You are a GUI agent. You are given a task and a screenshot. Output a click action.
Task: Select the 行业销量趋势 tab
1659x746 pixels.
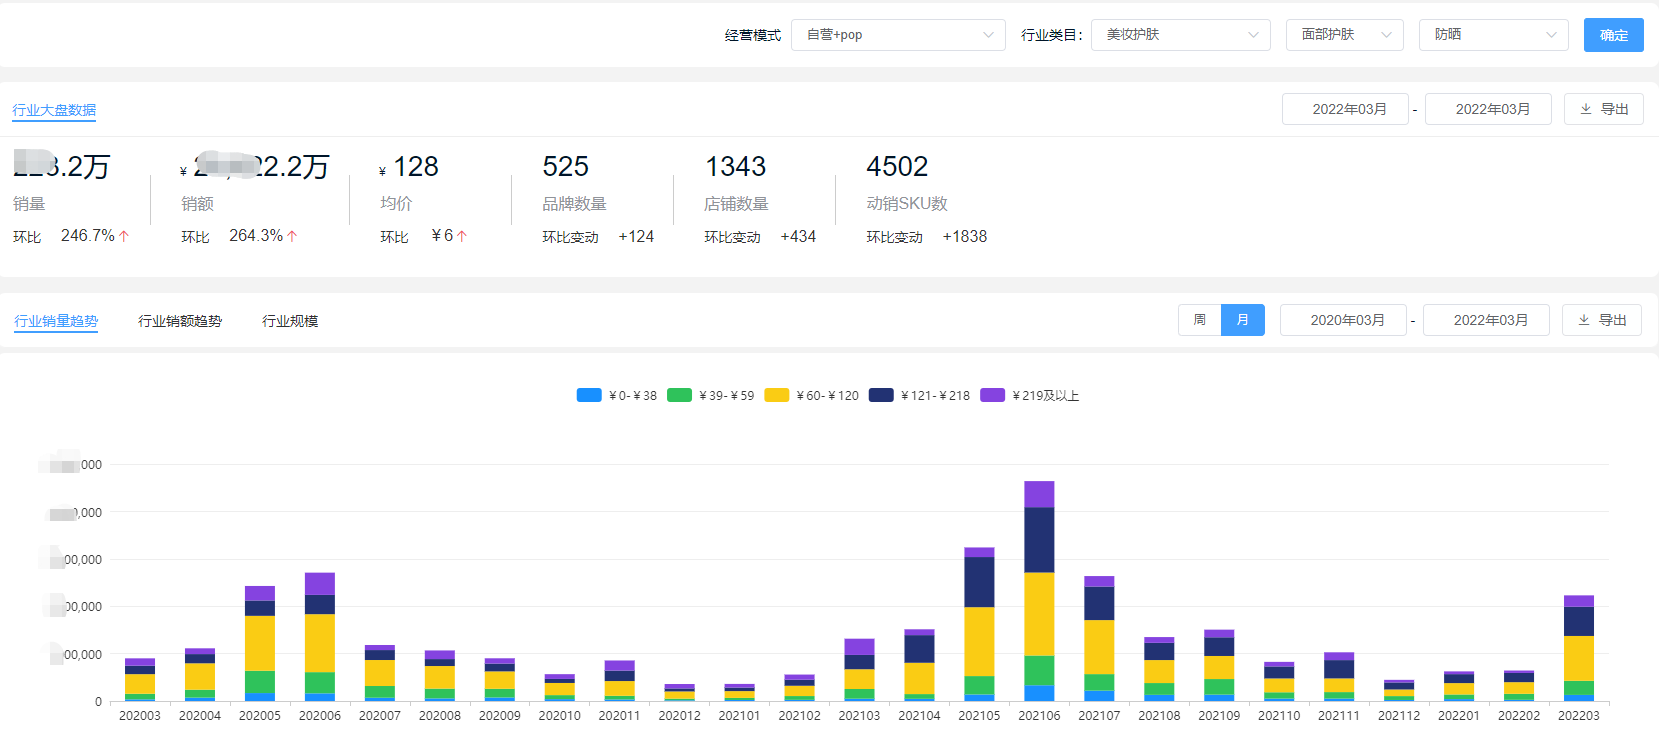(56, 321)
